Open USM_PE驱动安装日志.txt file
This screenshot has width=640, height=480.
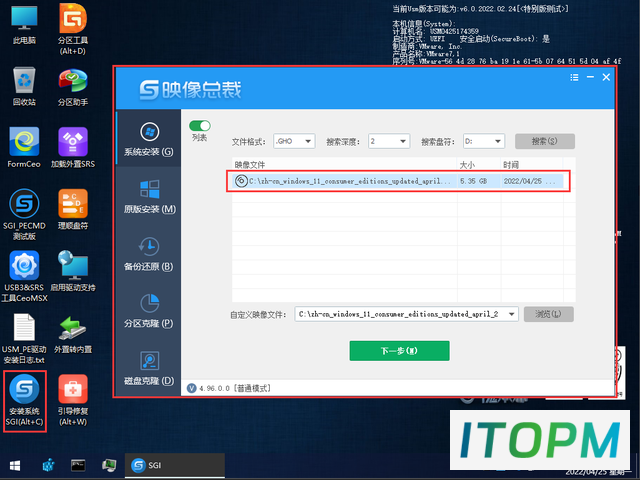point(24,339)
